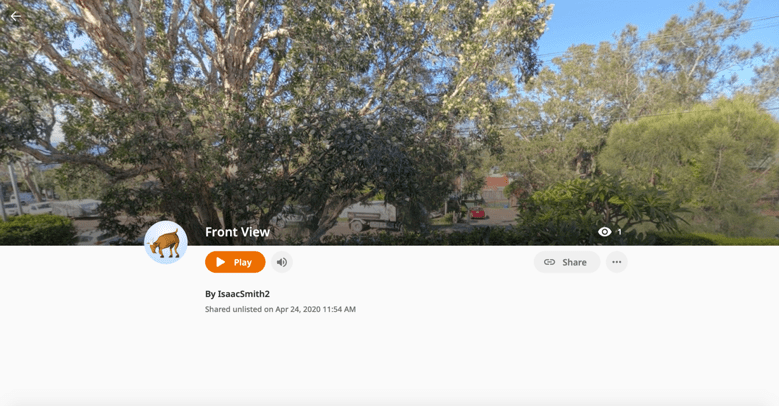Click the word By before the author name
The width and height of the screenshot is (779, 406).
tap(210, 294)
